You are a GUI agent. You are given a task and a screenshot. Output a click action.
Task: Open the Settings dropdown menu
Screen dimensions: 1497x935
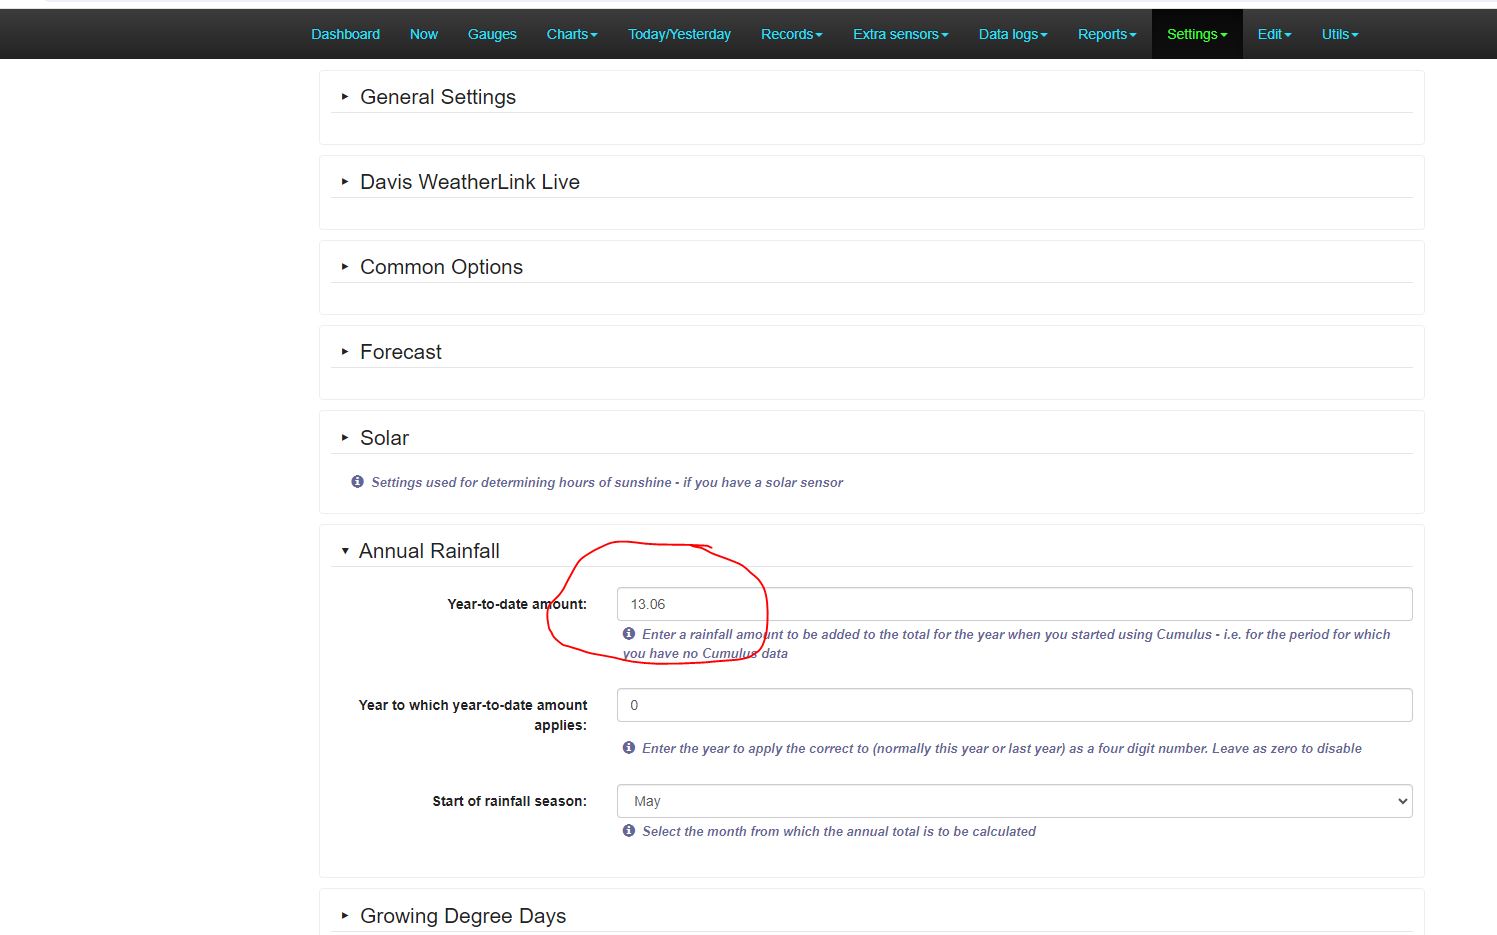coord(1197,34)
